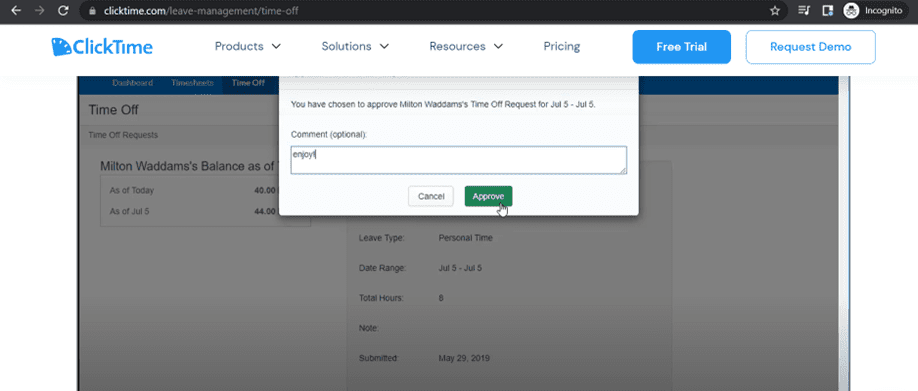Open the media control icon in toolbar
The height and width of the screenshot is (391, 918).
point(804,11)
